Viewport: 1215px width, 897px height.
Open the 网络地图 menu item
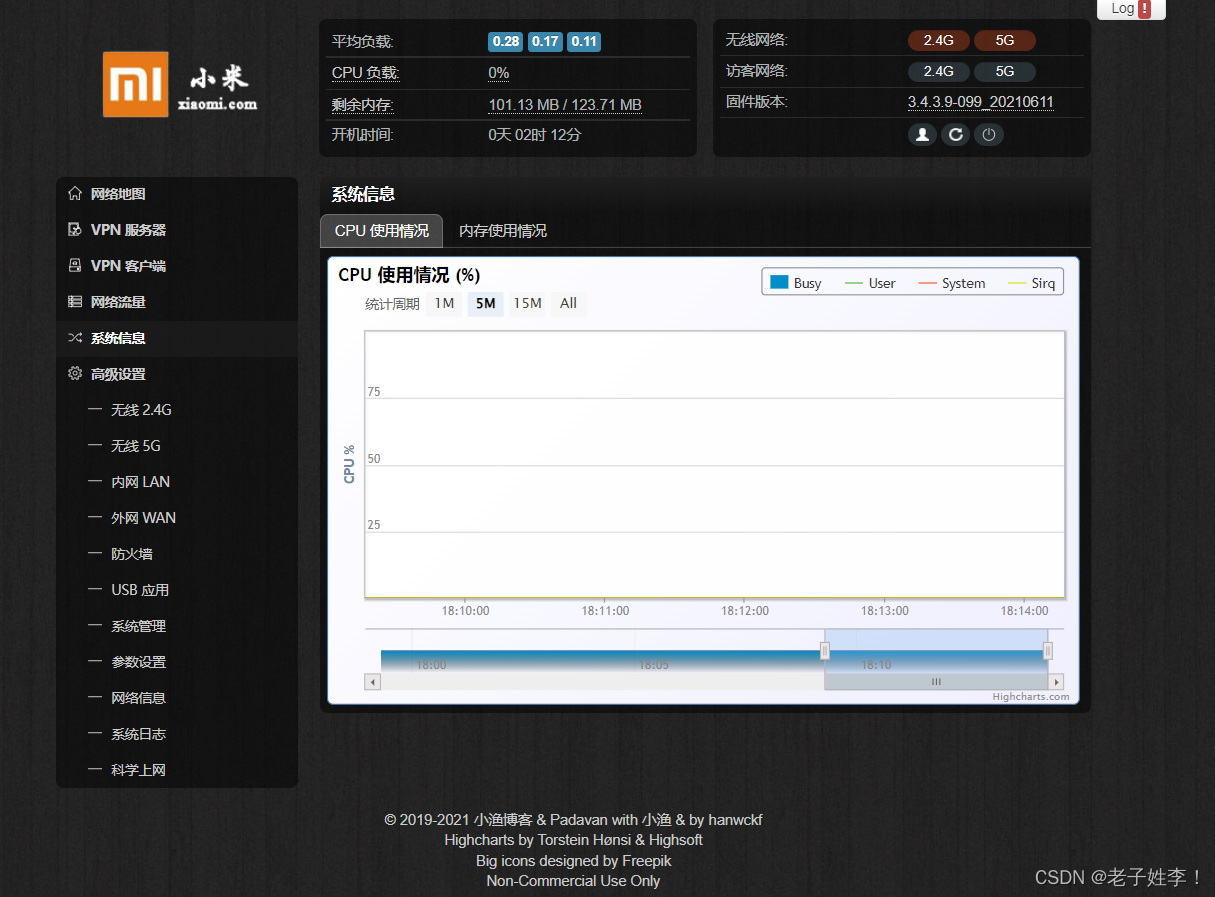point(177,194)
